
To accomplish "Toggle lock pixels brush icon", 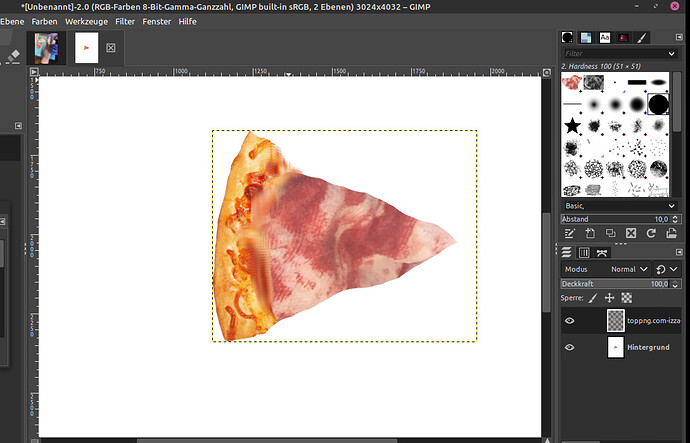I will pyautogui.click(x=593, y=298).
